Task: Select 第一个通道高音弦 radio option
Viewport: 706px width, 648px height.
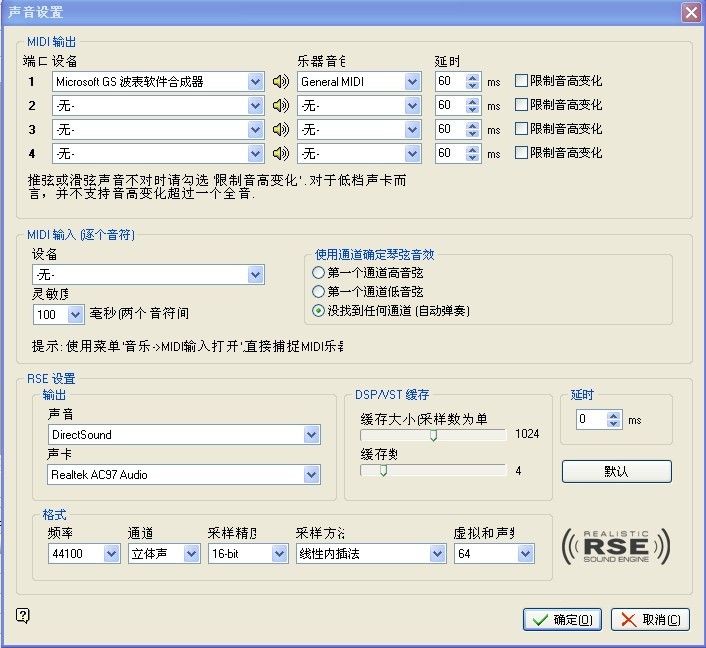Action: (x=319, y=273)
